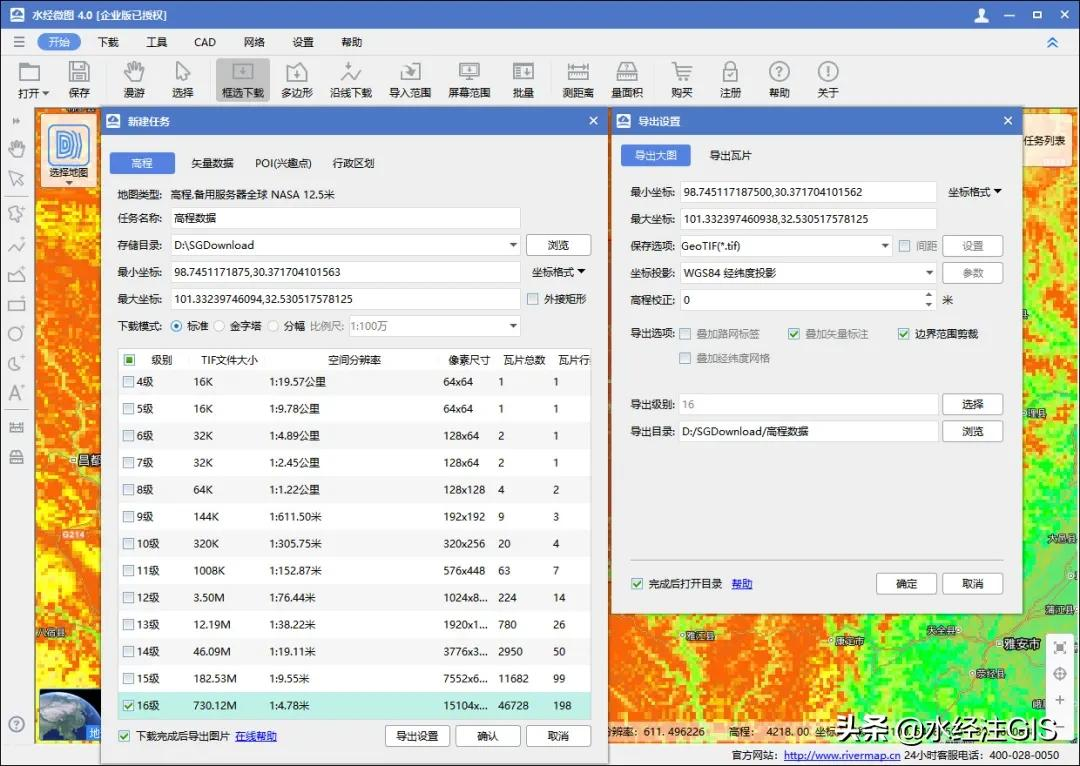This screenshot has width=1080, height=766.
Task: Select the text annotation A tool in sidebar
Action: 17,393
